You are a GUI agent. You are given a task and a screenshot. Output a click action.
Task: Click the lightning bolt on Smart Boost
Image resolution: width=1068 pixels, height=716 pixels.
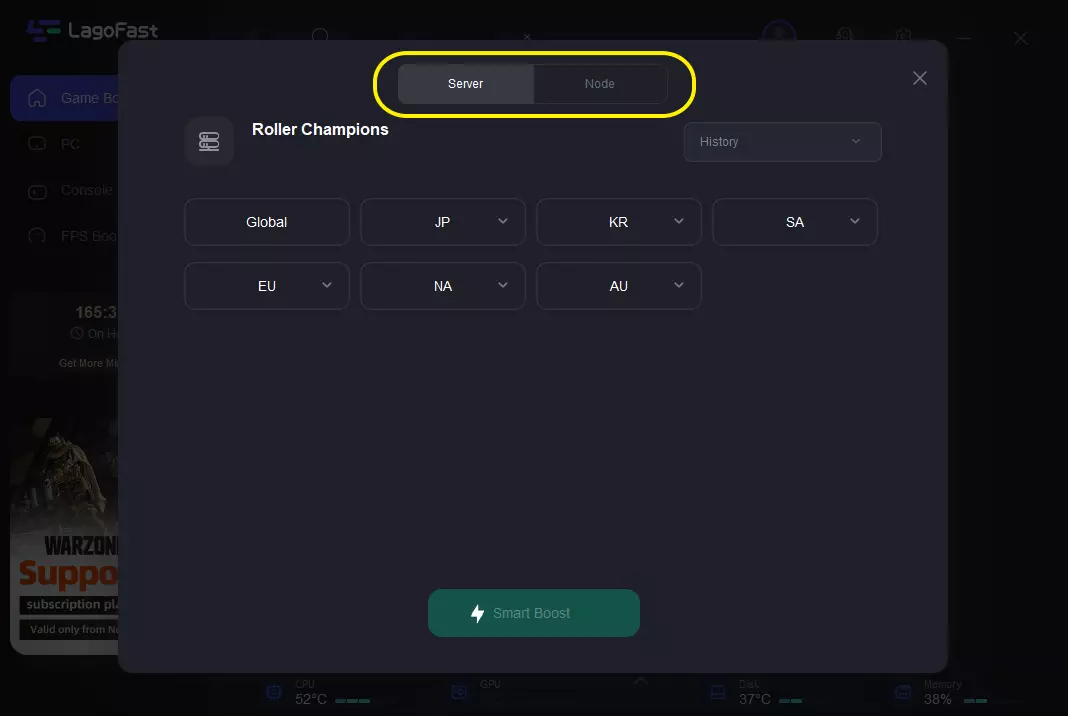tap(477, 613)
